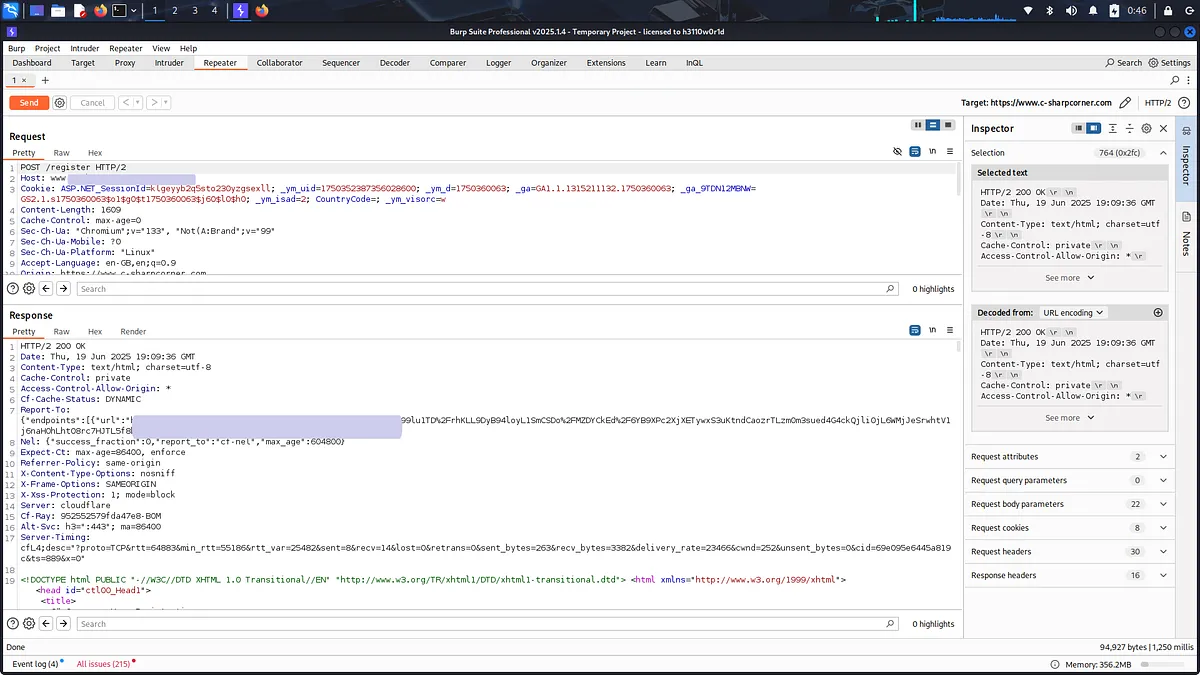
Task: Open the View menu
Action: pyautogui.click(x=161, y=48)
